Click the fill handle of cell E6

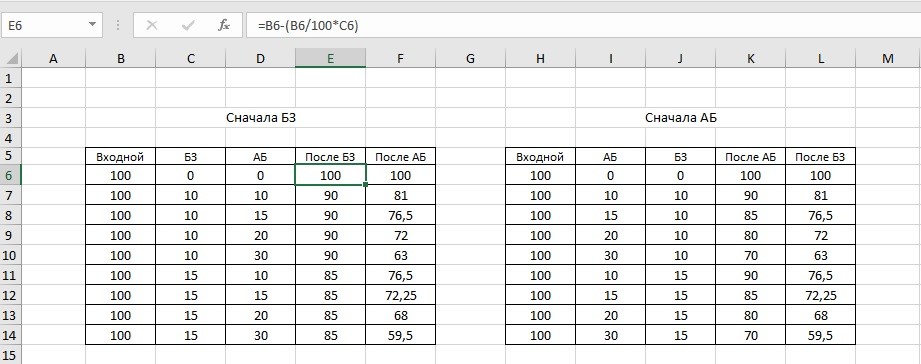coord(366,185)
